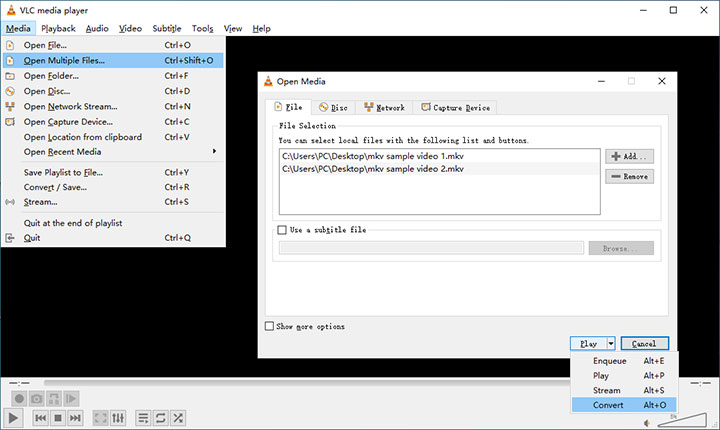The width and height of the screenshot is (720, 430).
Task: Open the Video menu
Action: click(x=130, y=28)
